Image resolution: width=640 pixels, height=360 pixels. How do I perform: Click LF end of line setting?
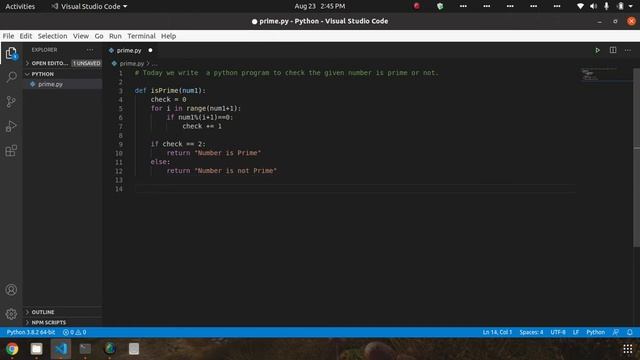[576, 332]
